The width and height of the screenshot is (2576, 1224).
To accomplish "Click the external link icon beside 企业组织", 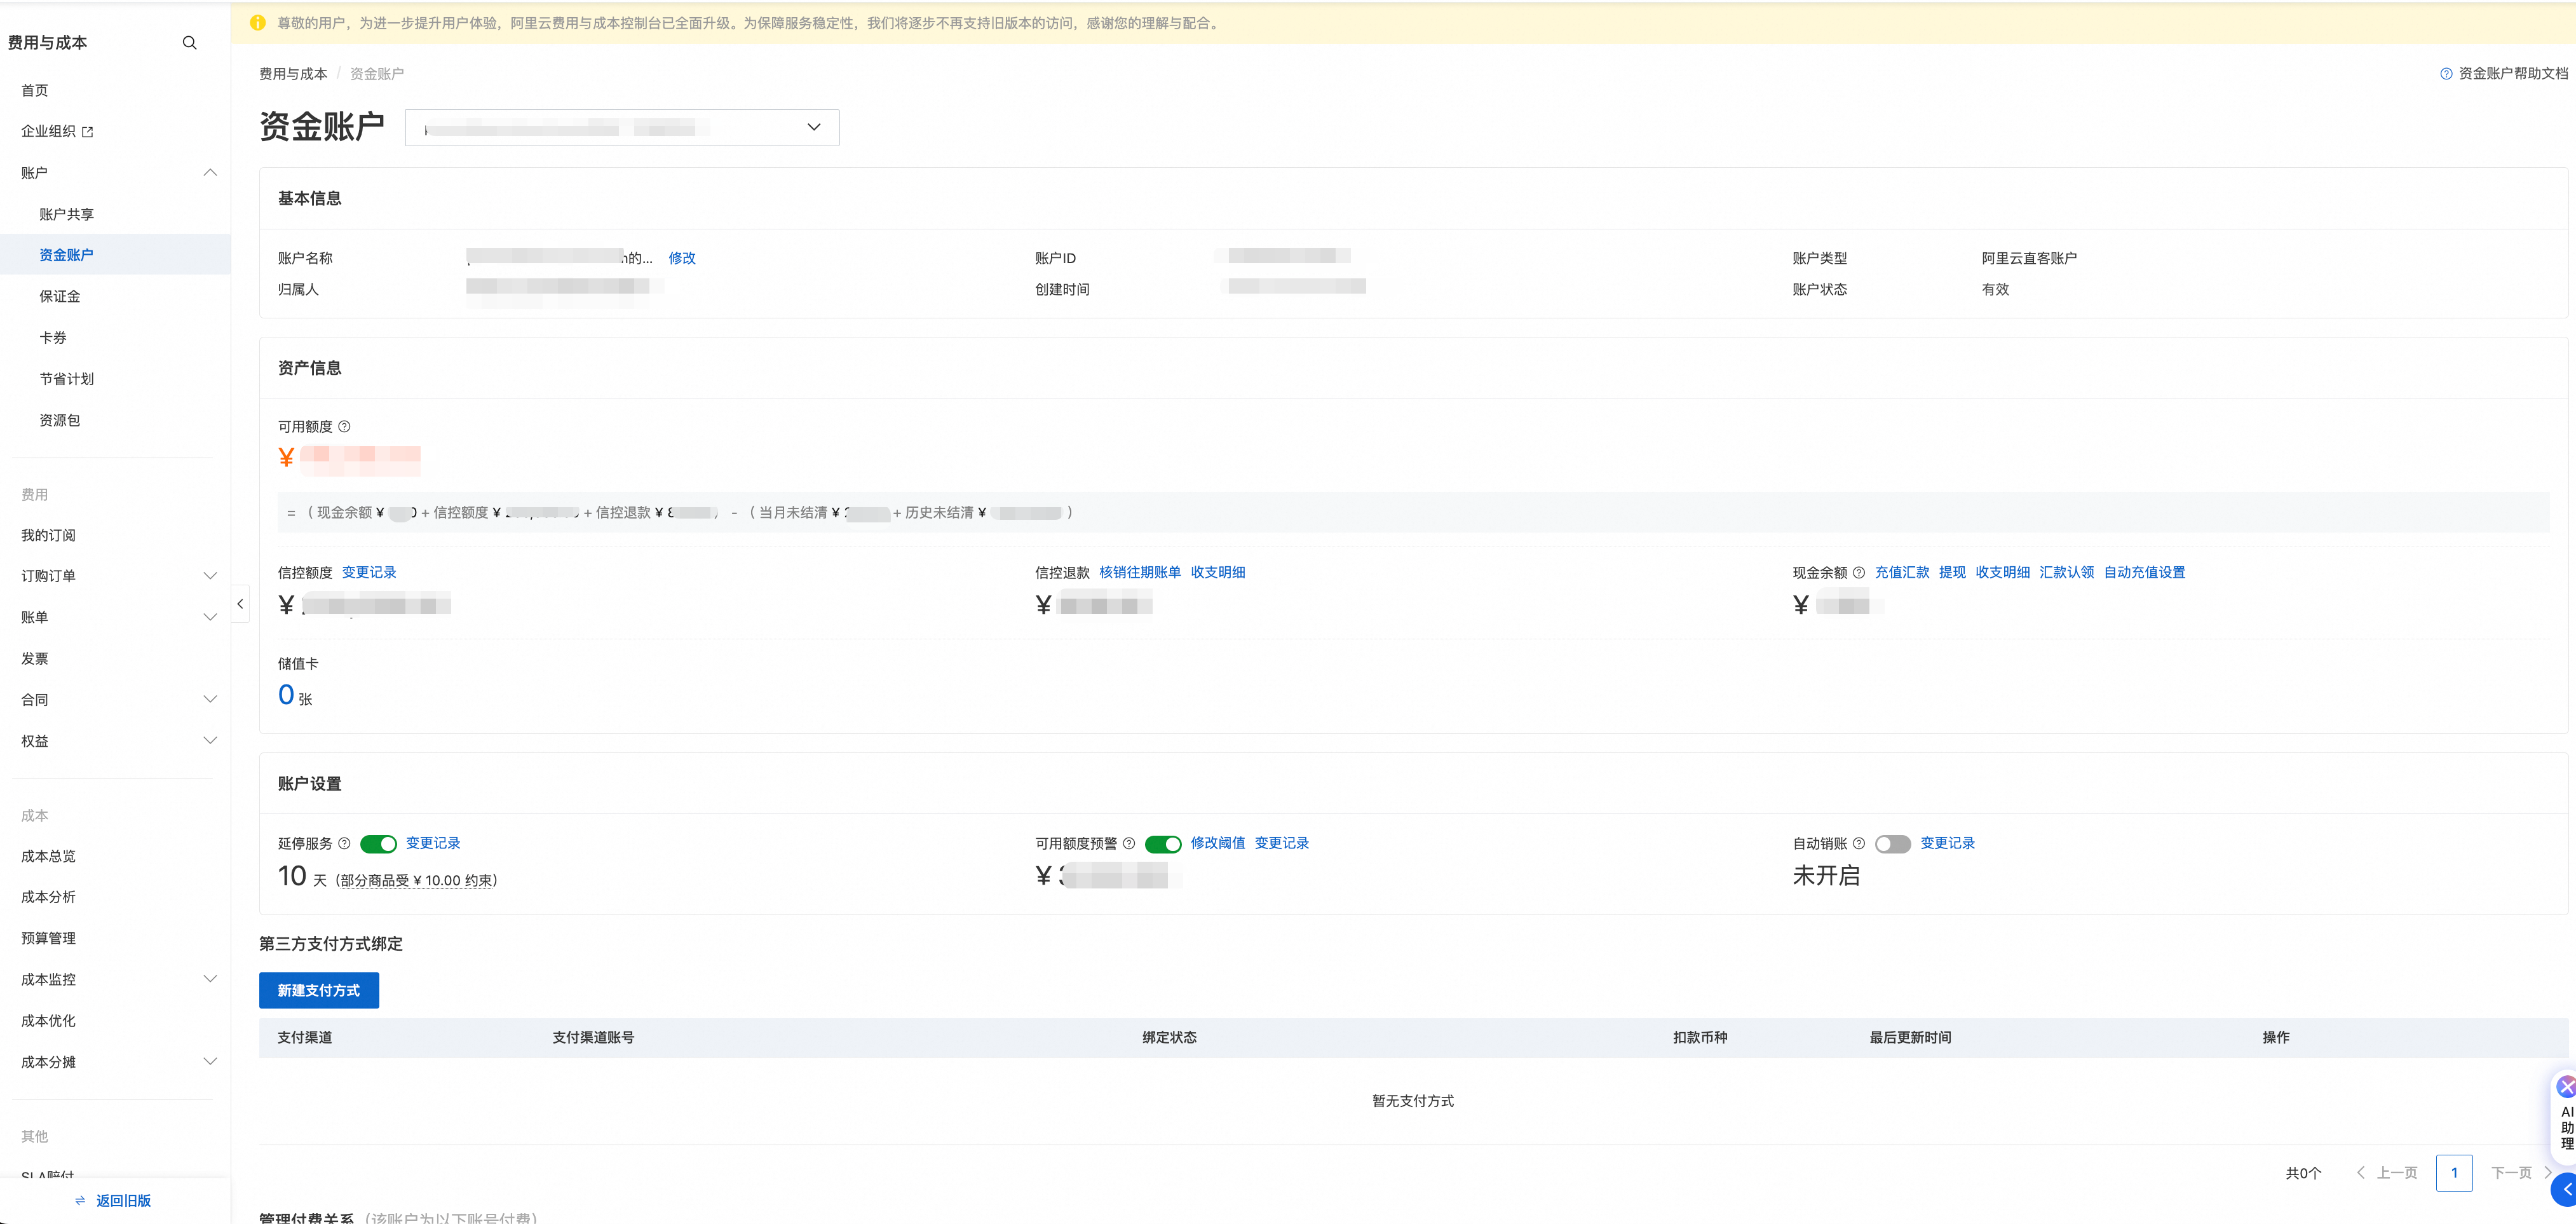I will [88, 132].
